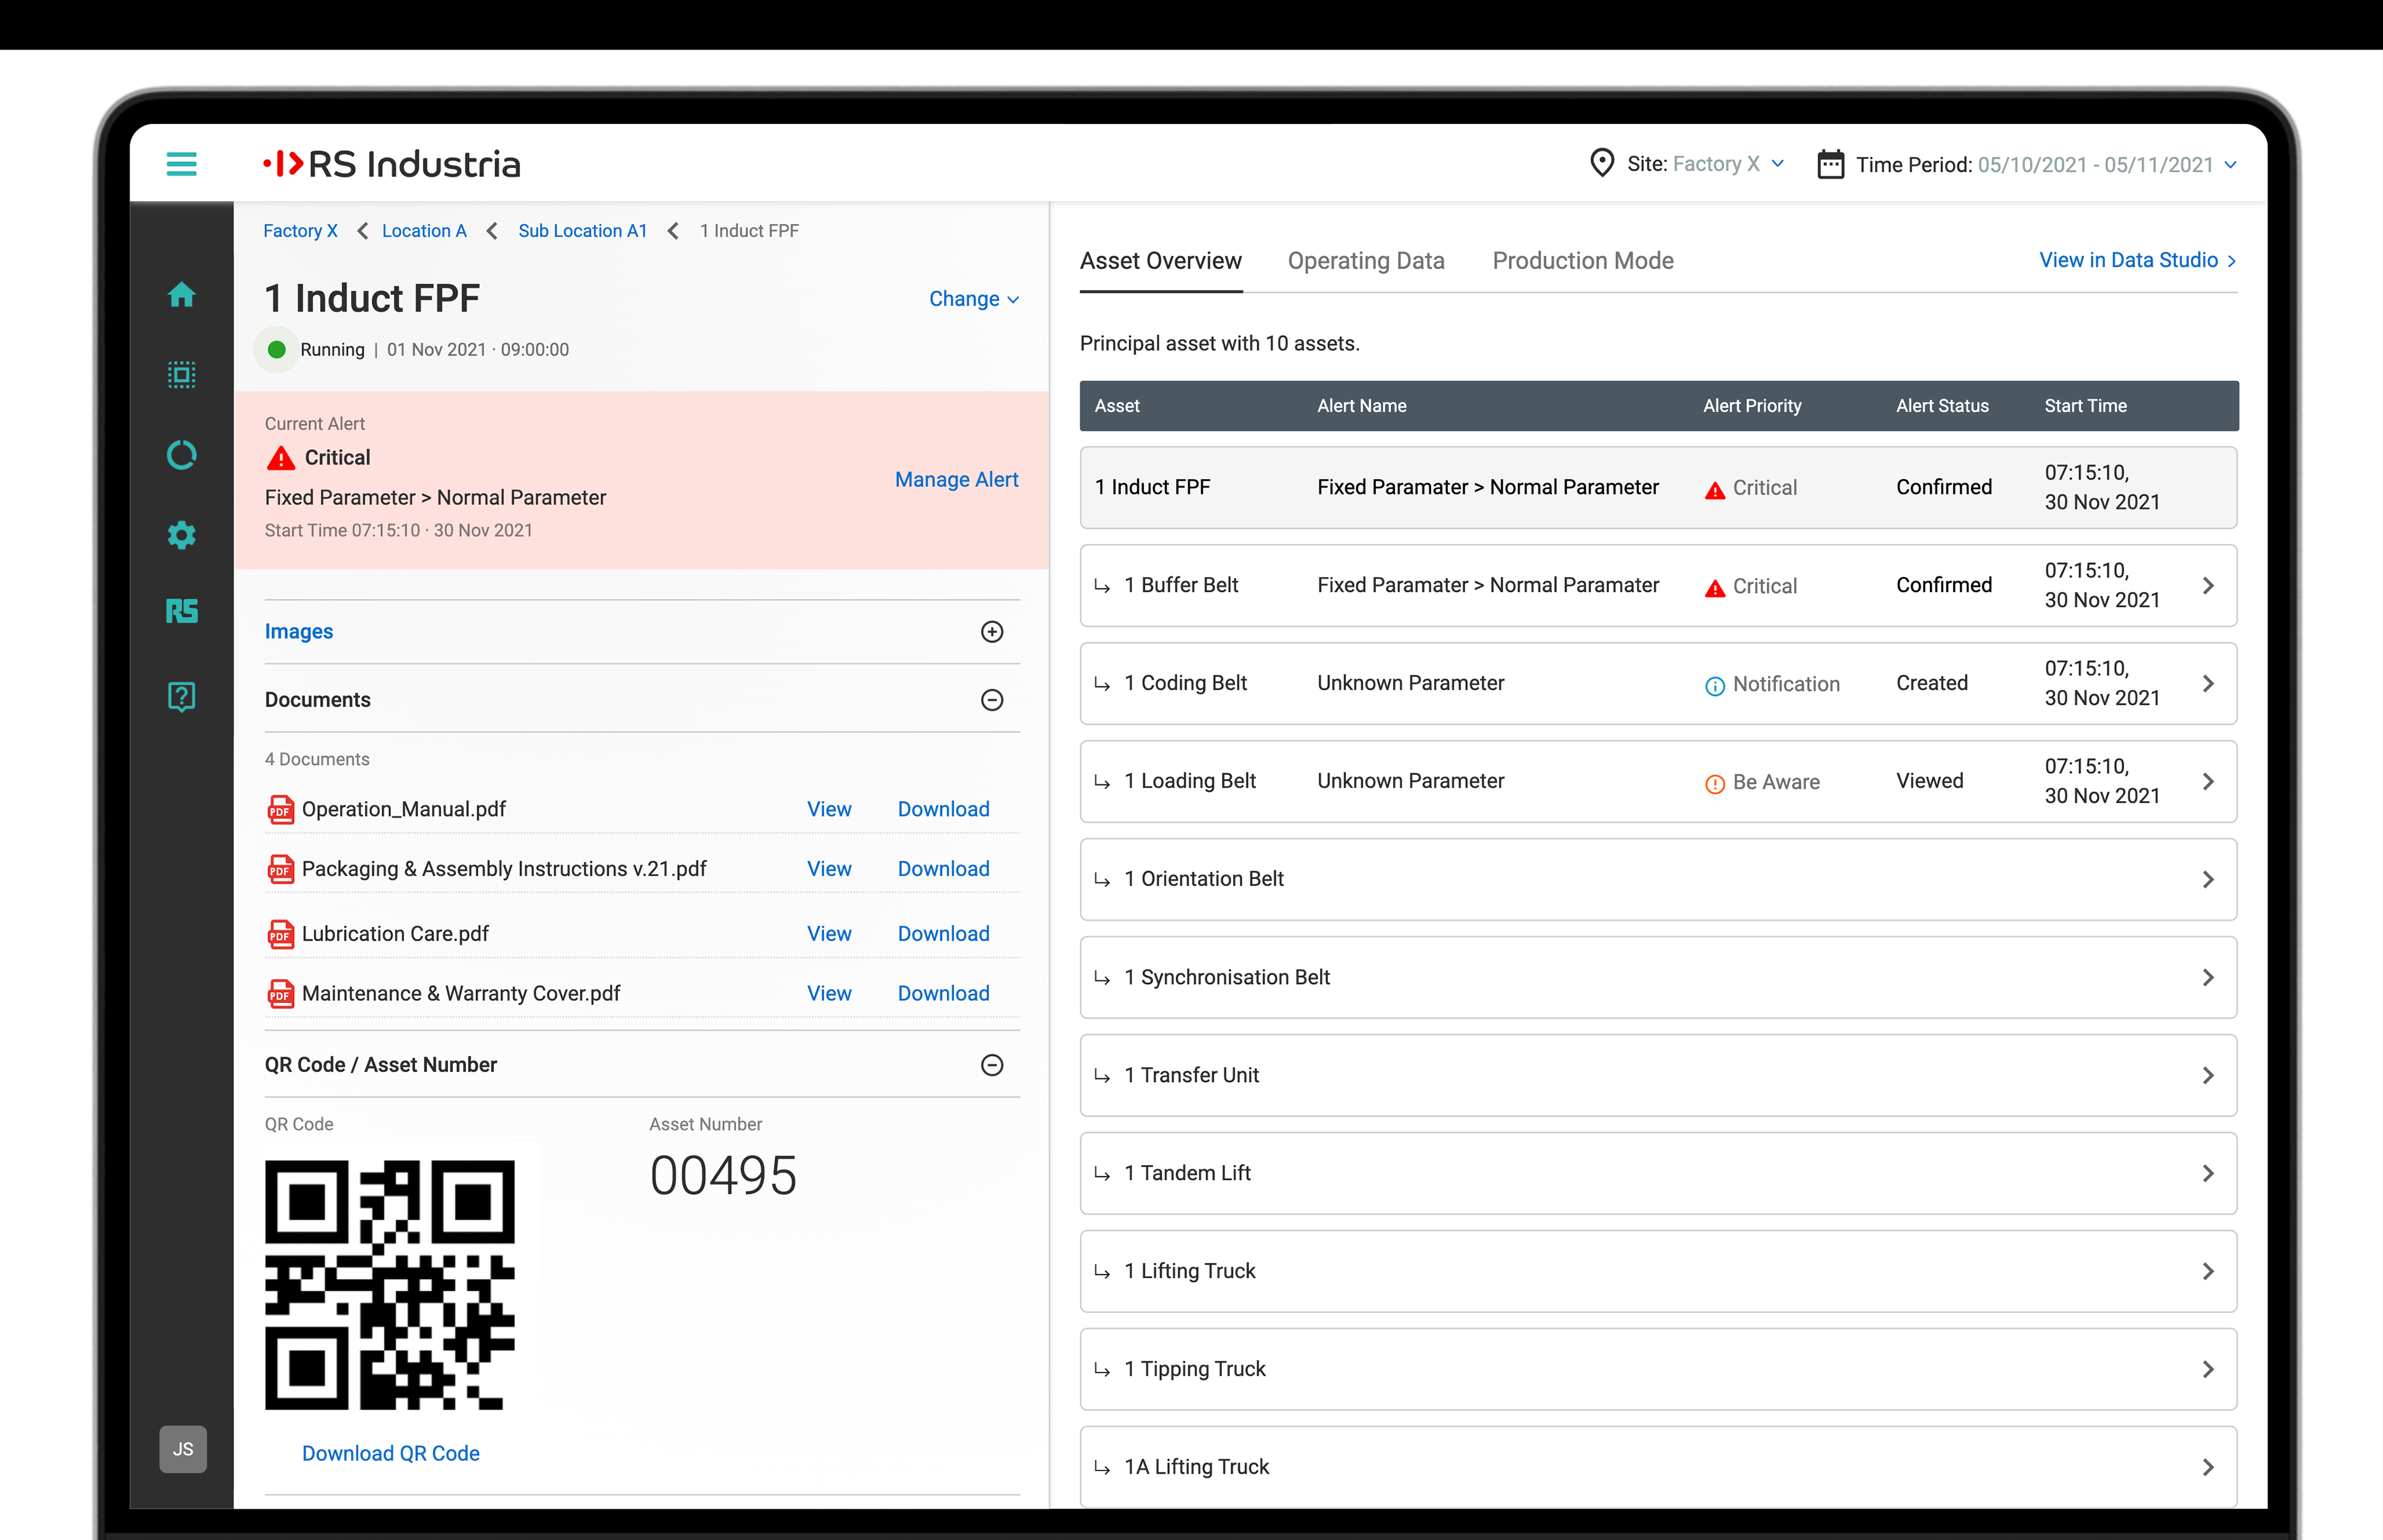Screen dimensions: 2383x1540
Task: Click the Manage Alert link
Action: pyautogui.click(x=956, y=480)
